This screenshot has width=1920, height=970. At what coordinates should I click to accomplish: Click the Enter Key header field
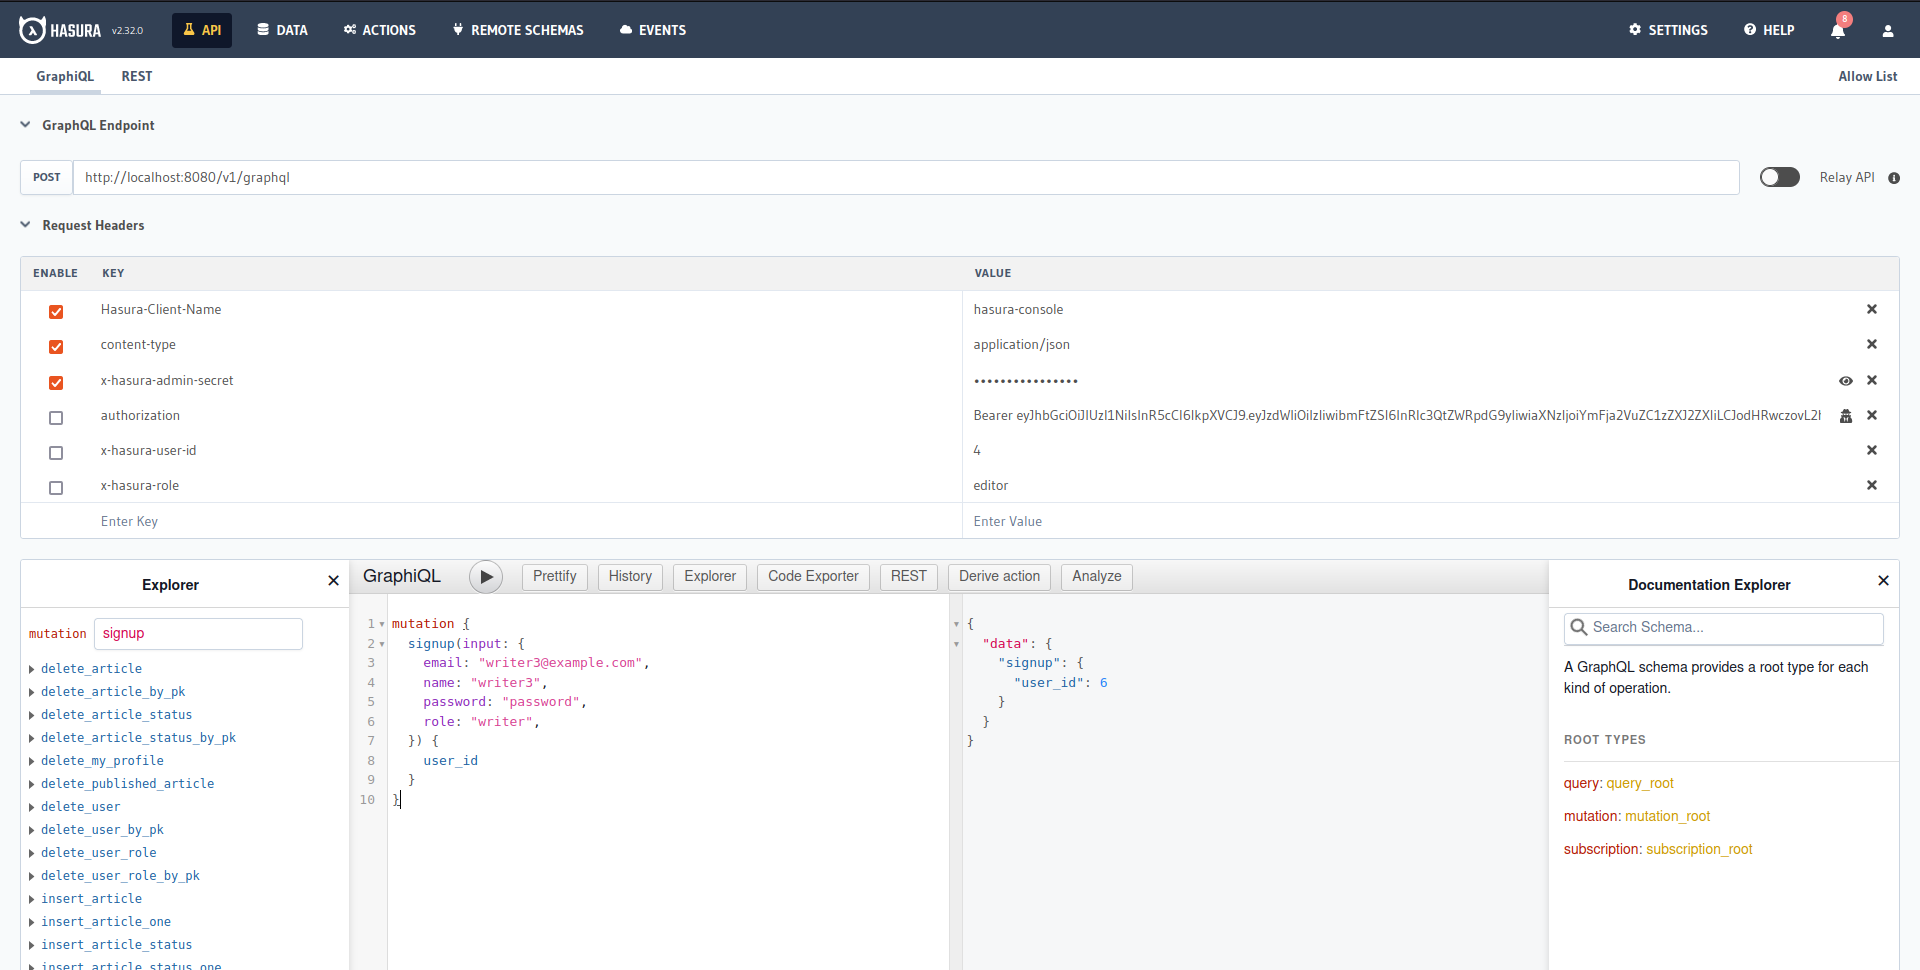528,521
